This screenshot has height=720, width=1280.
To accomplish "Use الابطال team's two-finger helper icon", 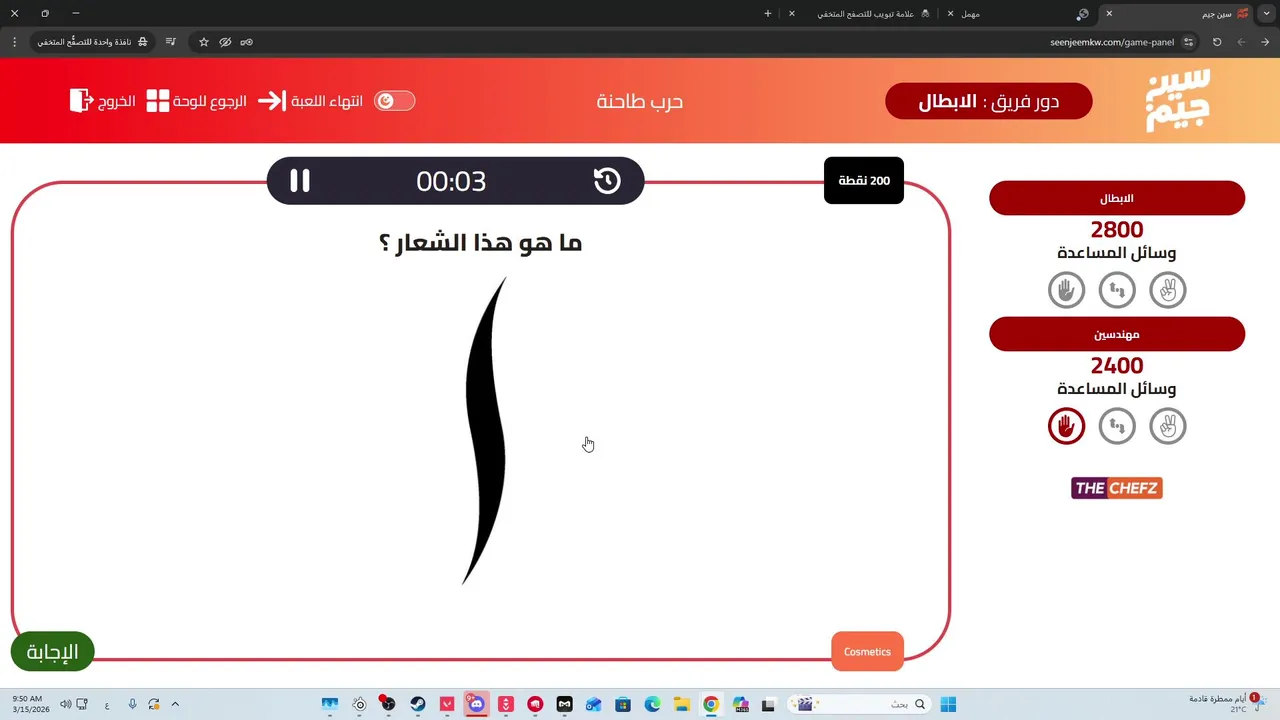I will (x=1167, y=290).
